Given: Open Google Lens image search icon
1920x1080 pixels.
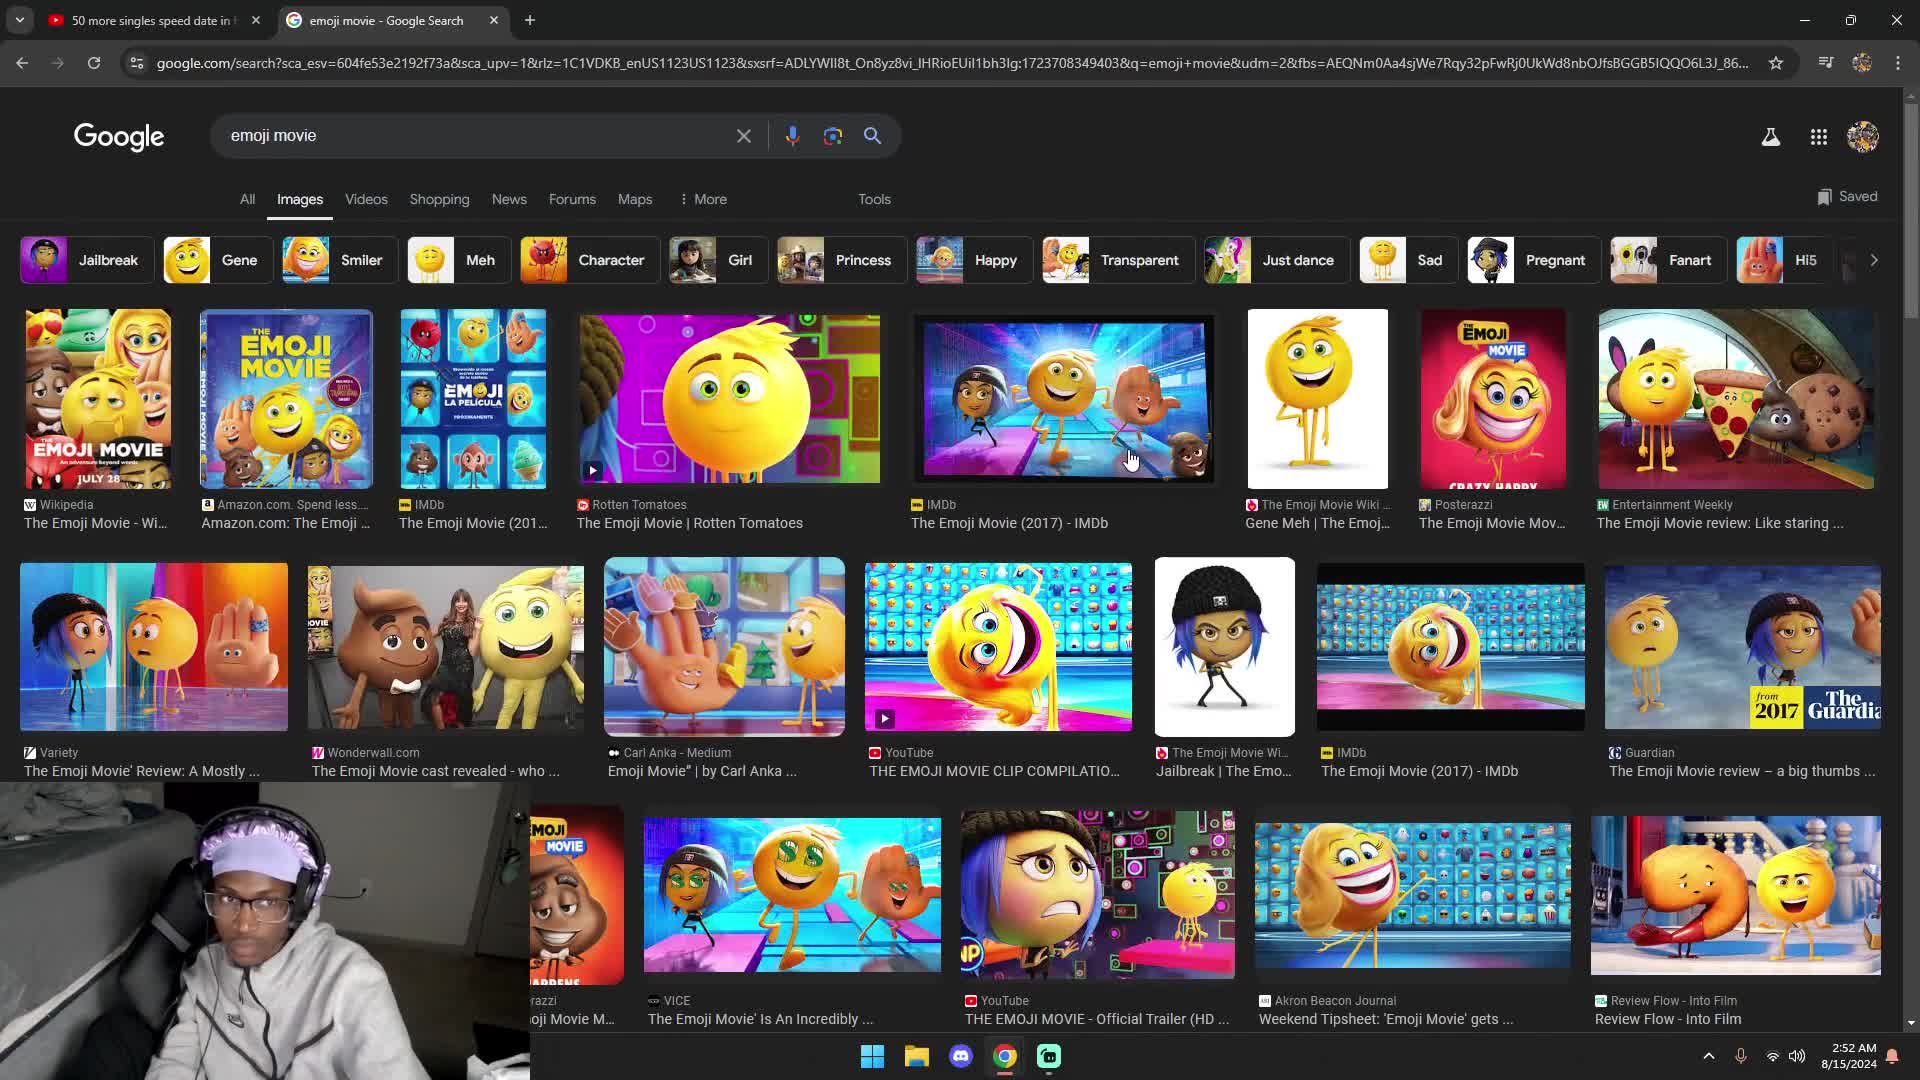Looking at the screenshot, I should pyautogui.click(x=832, y=136).
